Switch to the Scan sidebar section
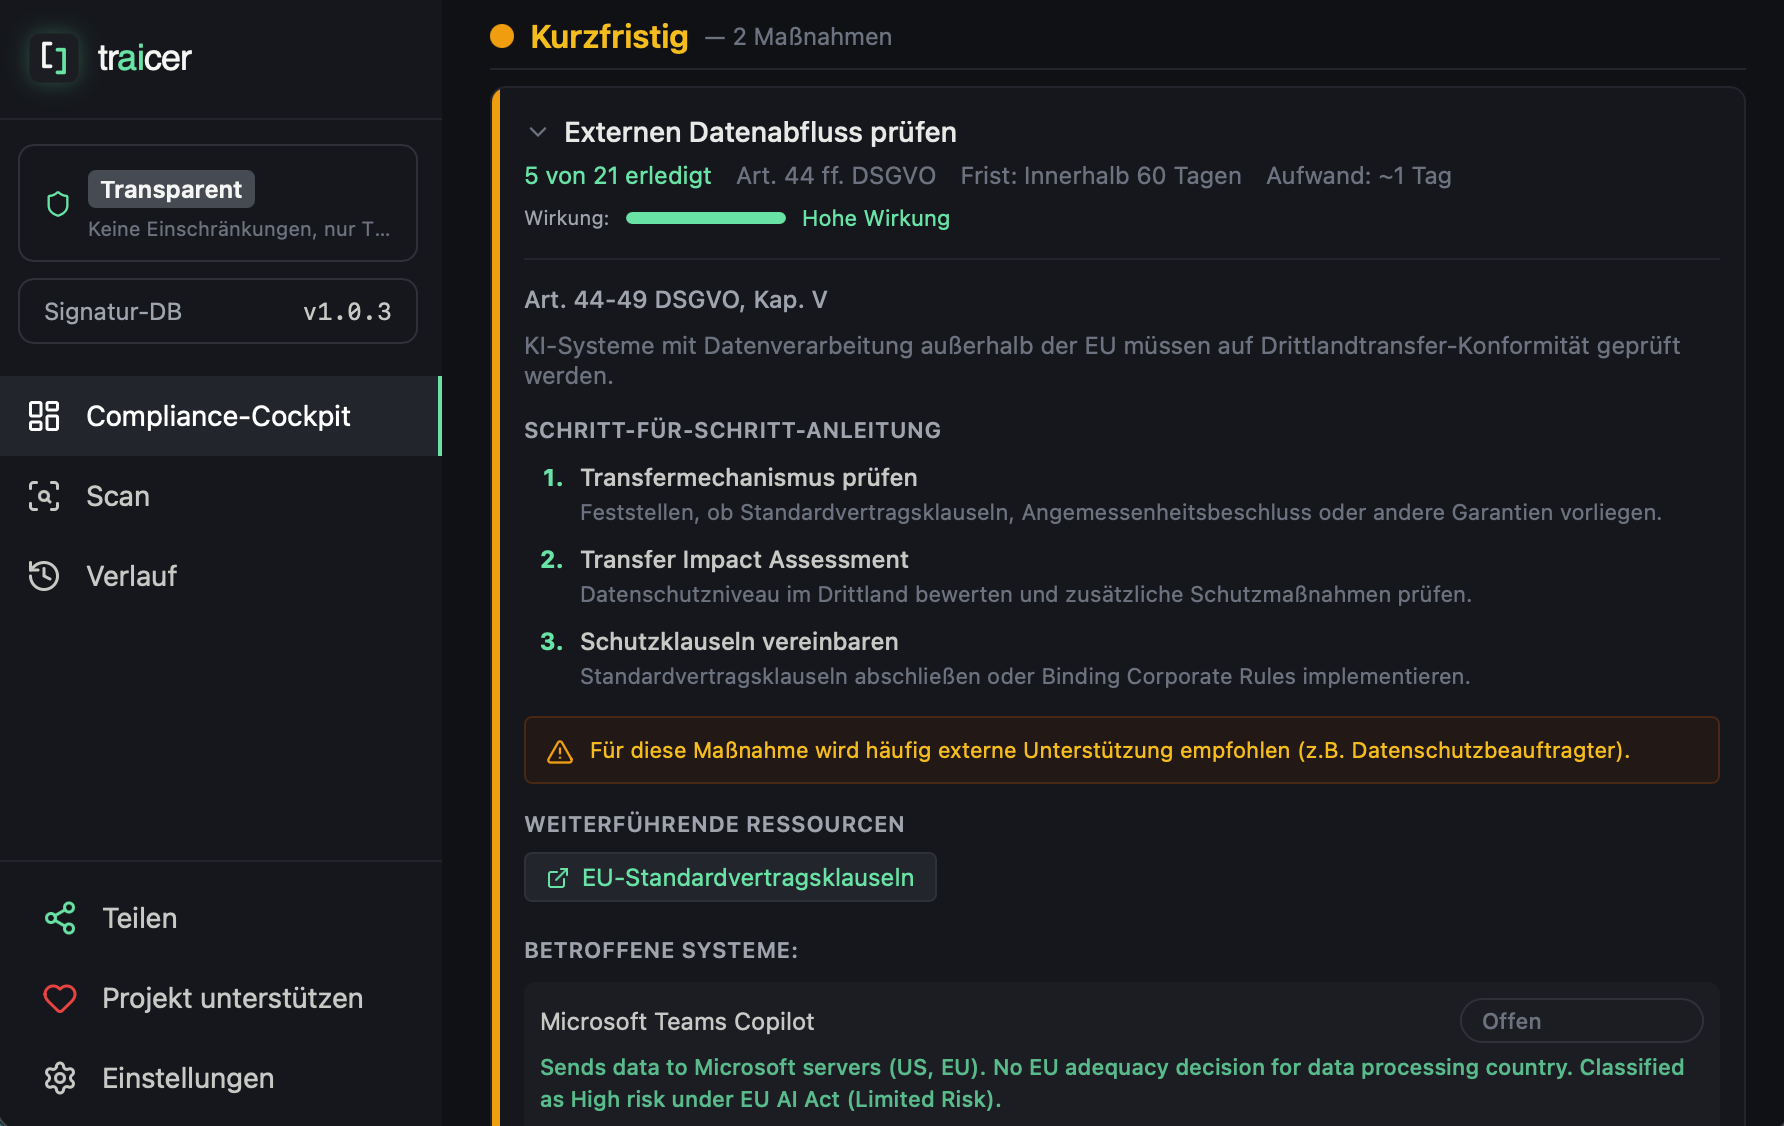Screen dimensions: 1784x1126 point(117,496)
